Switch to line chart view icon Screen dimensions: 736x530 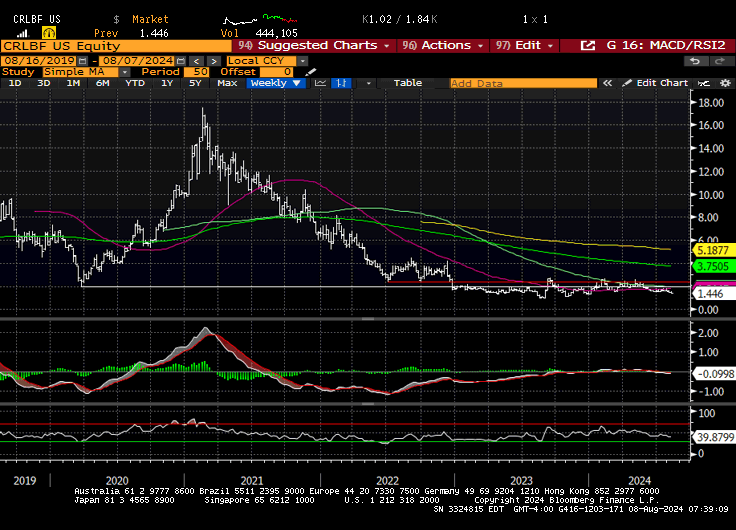point(321,83)
